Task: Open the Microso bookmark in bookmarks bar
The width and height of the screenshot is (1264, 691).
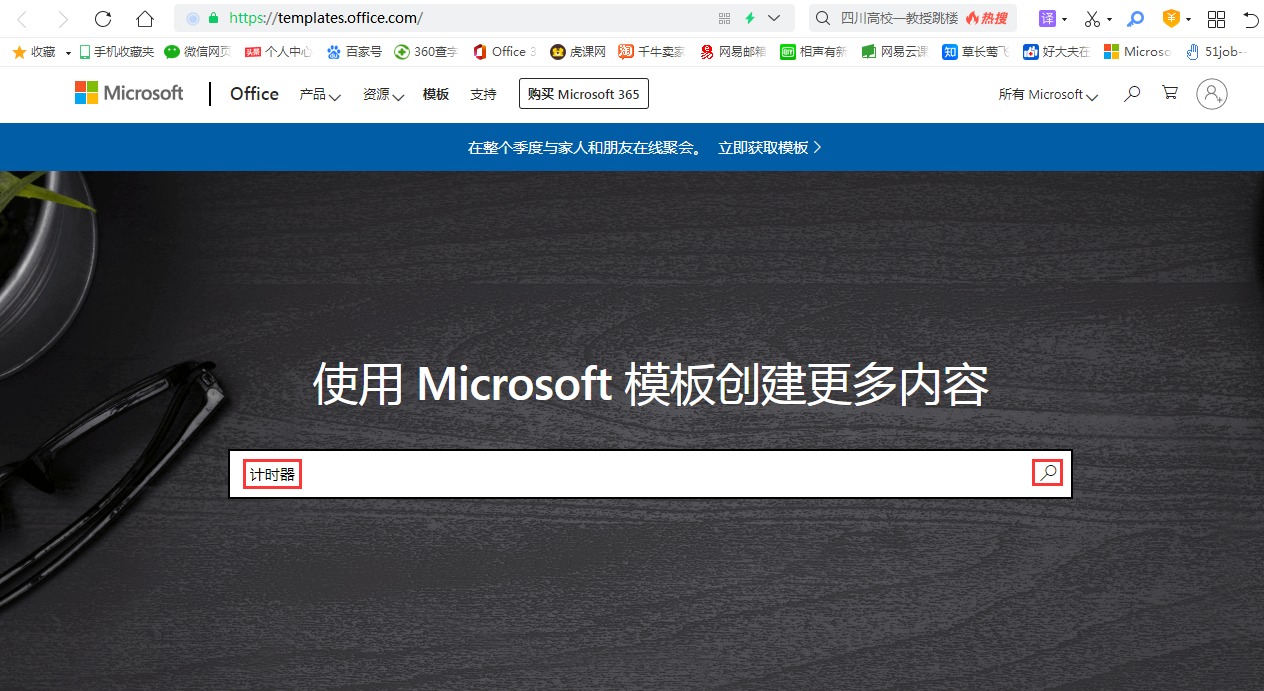Action: point(1138,52)
